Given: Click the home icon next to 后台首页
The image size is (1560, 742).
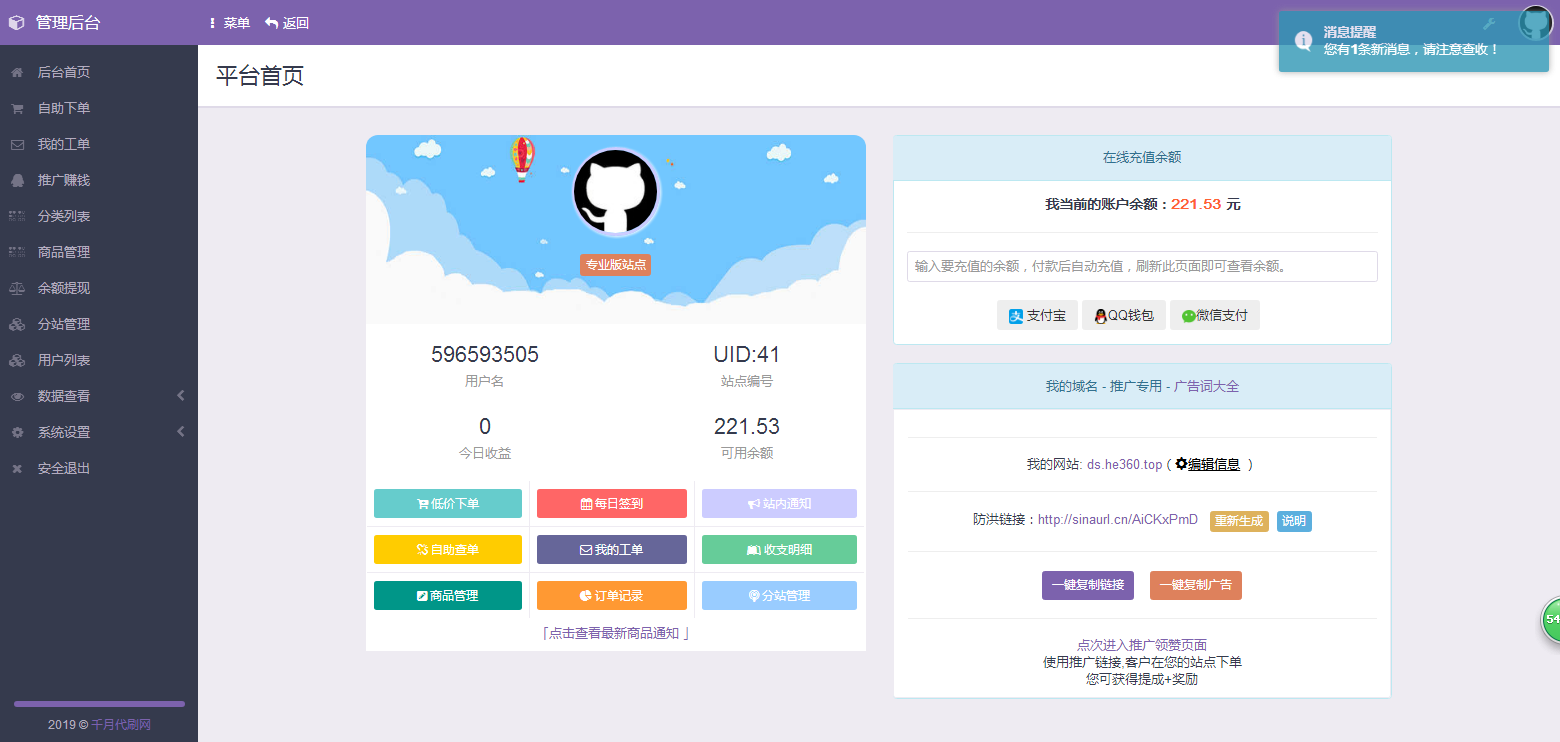Looking at the screenshot, I should click(x=17, y=72).
